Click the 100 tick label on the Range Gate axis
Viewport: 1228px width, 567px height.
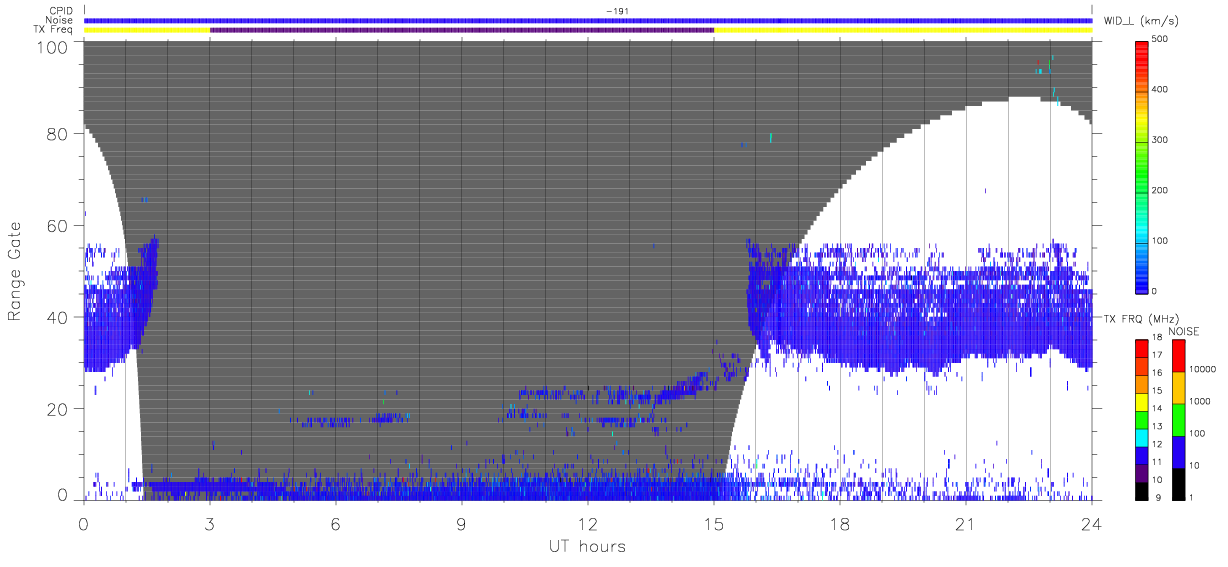pos(54,47)
